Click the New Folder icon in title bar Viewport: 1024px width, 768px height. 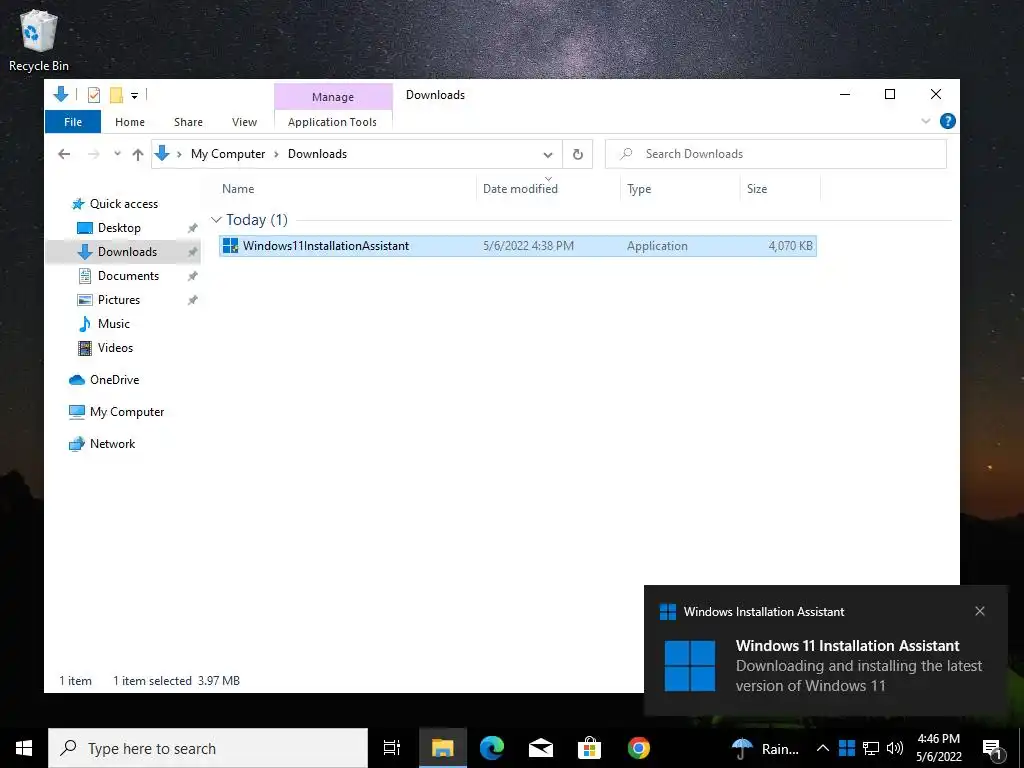[116, 95]
